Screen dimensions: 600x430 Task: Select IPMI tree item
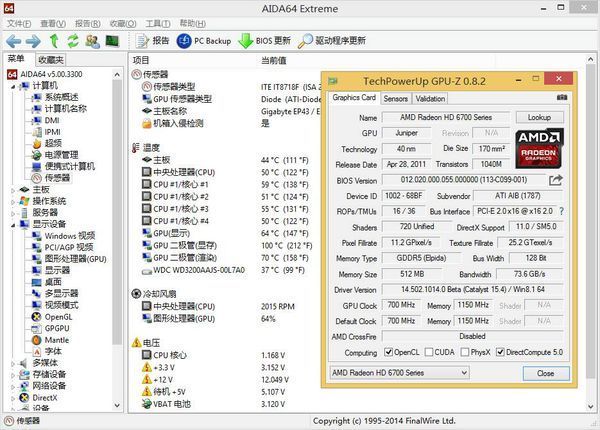53,132
